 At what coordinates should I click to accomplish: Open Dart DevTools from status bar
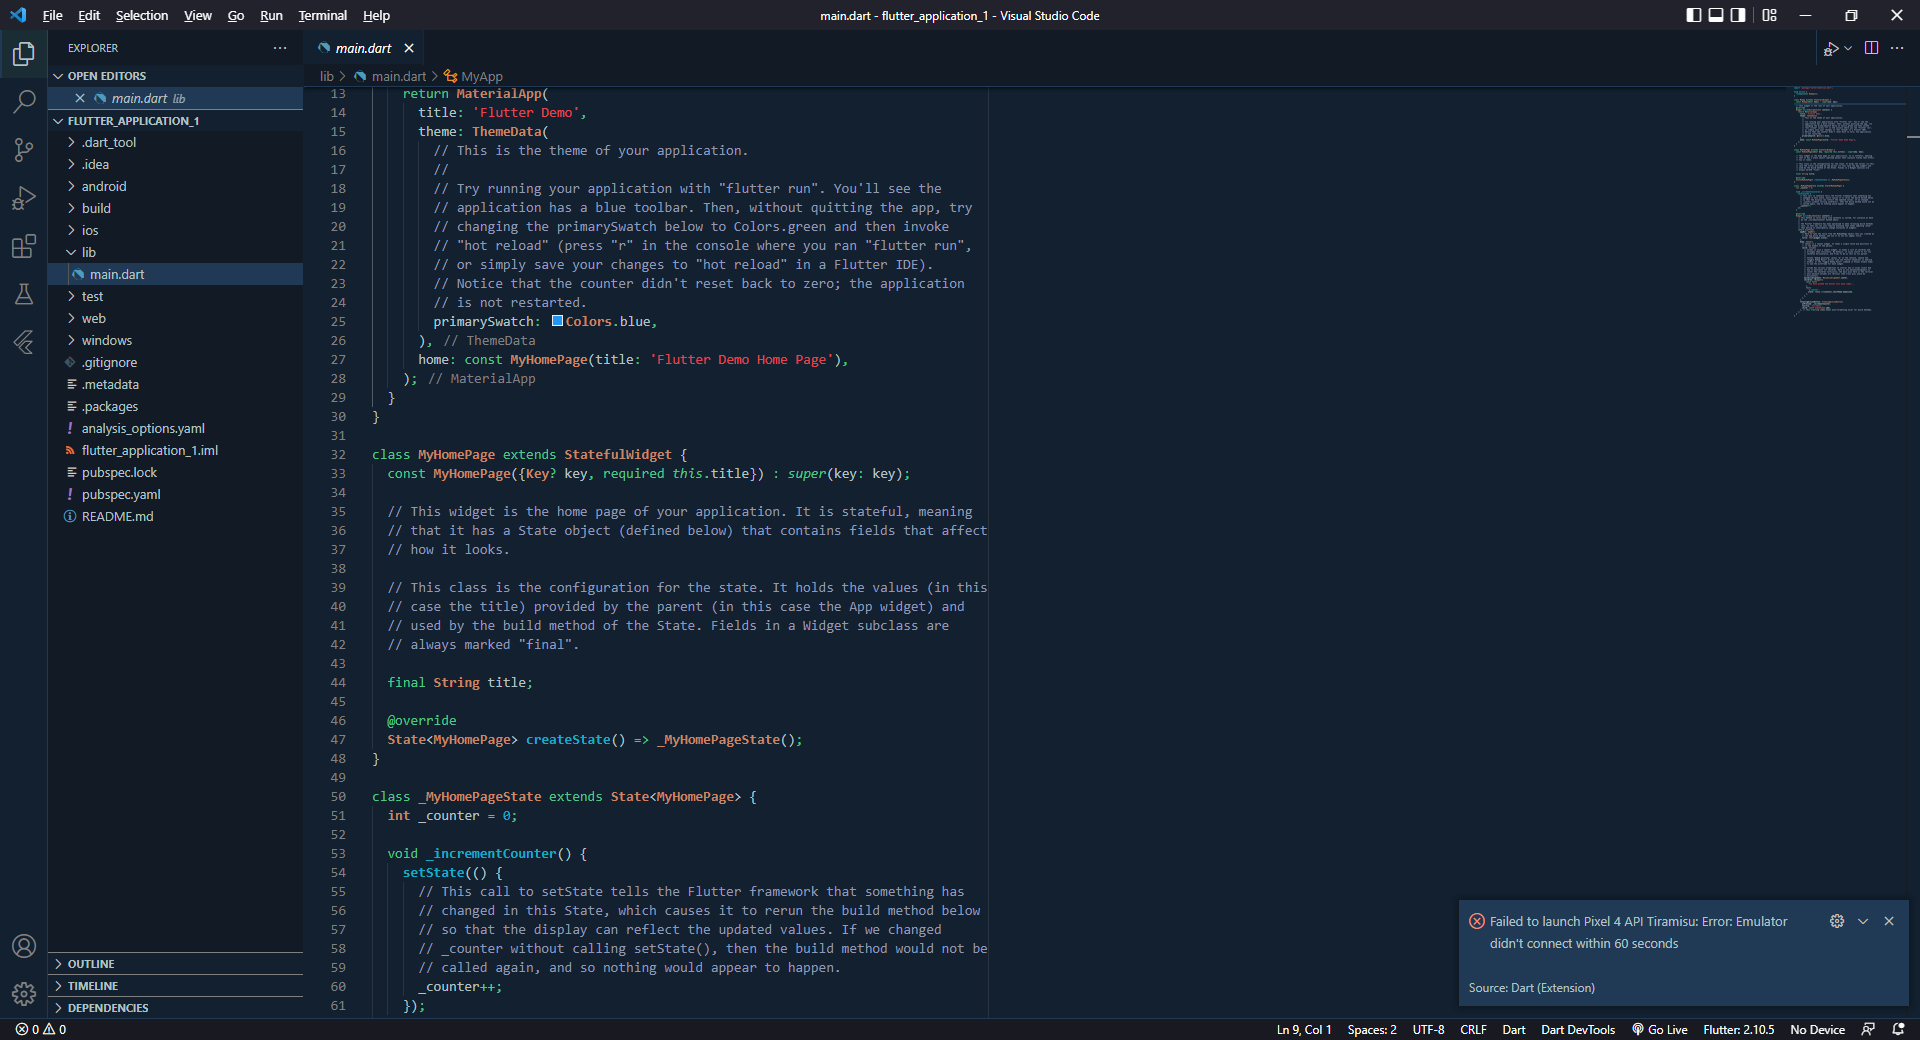point(1577,1029)
